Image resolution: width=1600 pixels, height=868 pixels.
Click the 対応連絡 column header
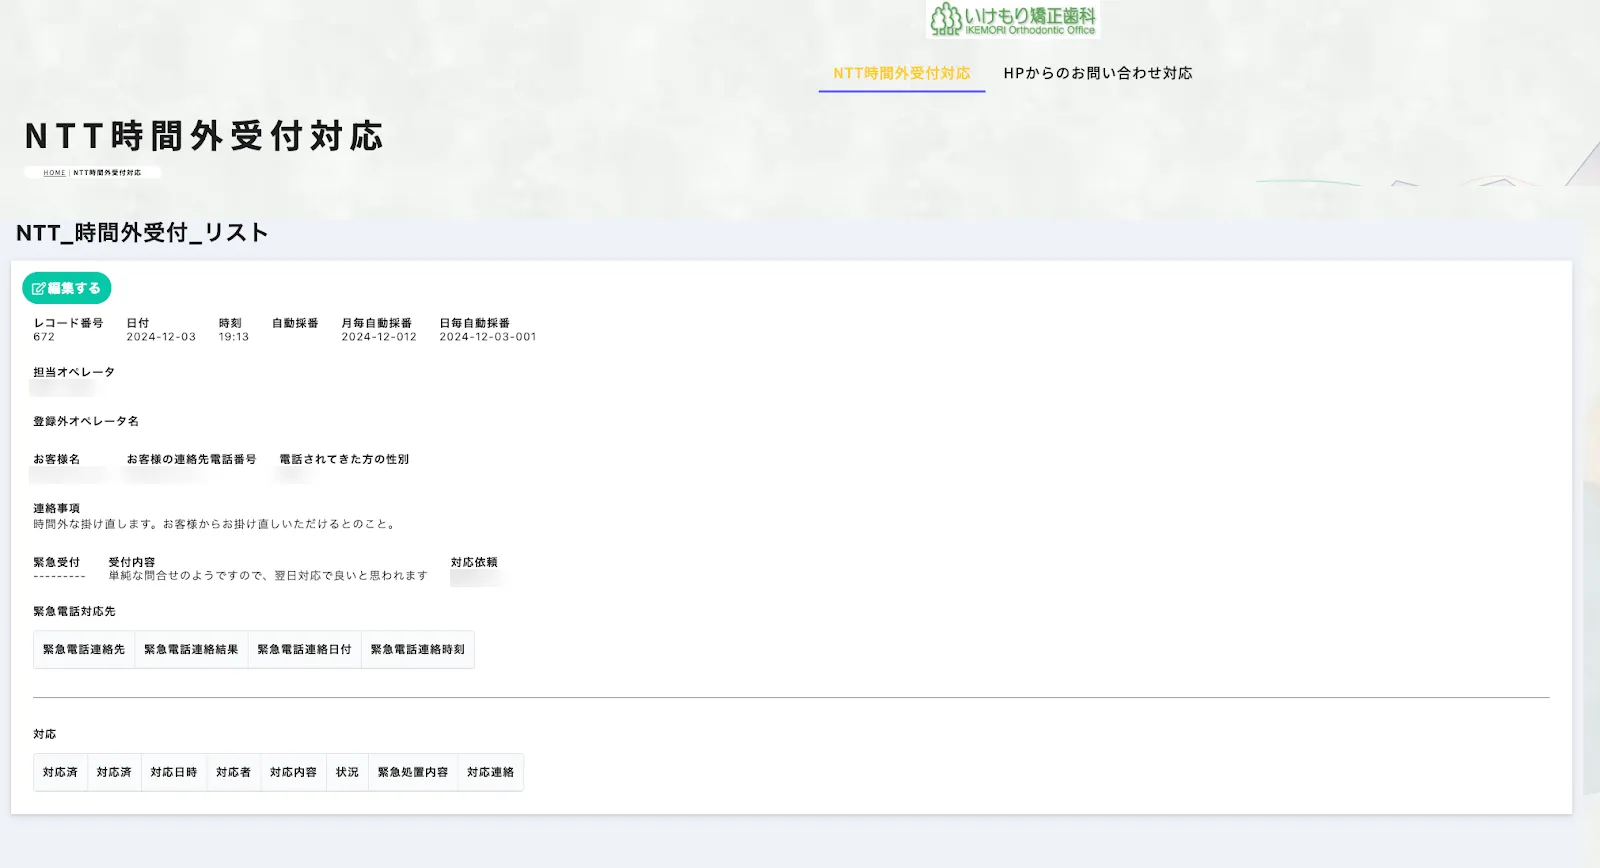490,773
